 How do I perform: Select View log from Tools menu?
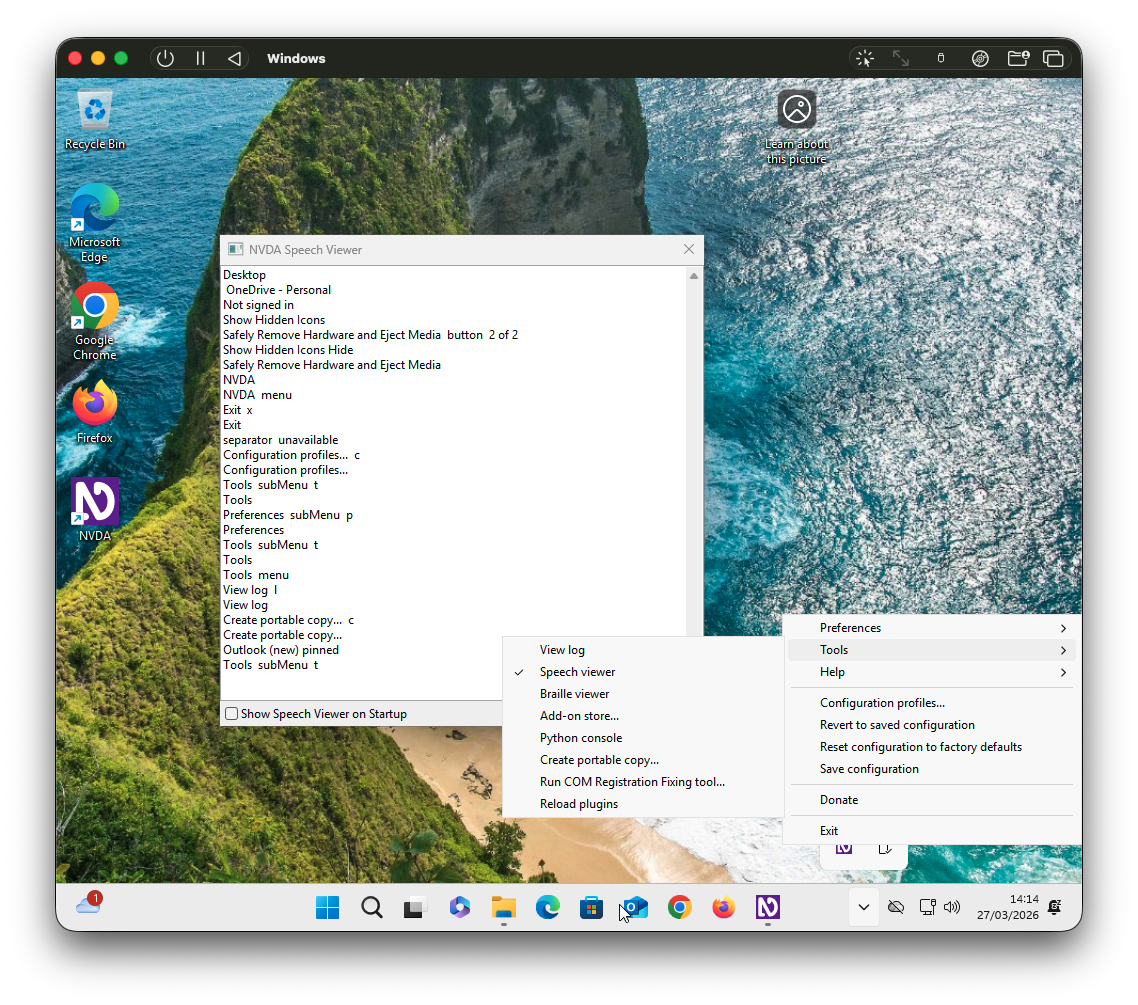click(x=562, y=650)
